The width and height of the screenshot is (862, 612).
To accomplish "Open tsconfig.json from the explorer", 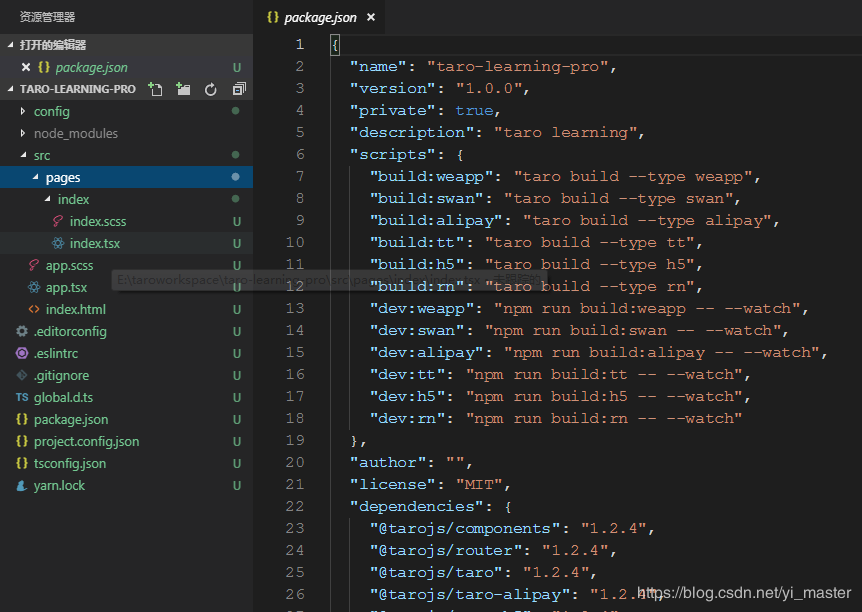I will [x=69, y=463].
